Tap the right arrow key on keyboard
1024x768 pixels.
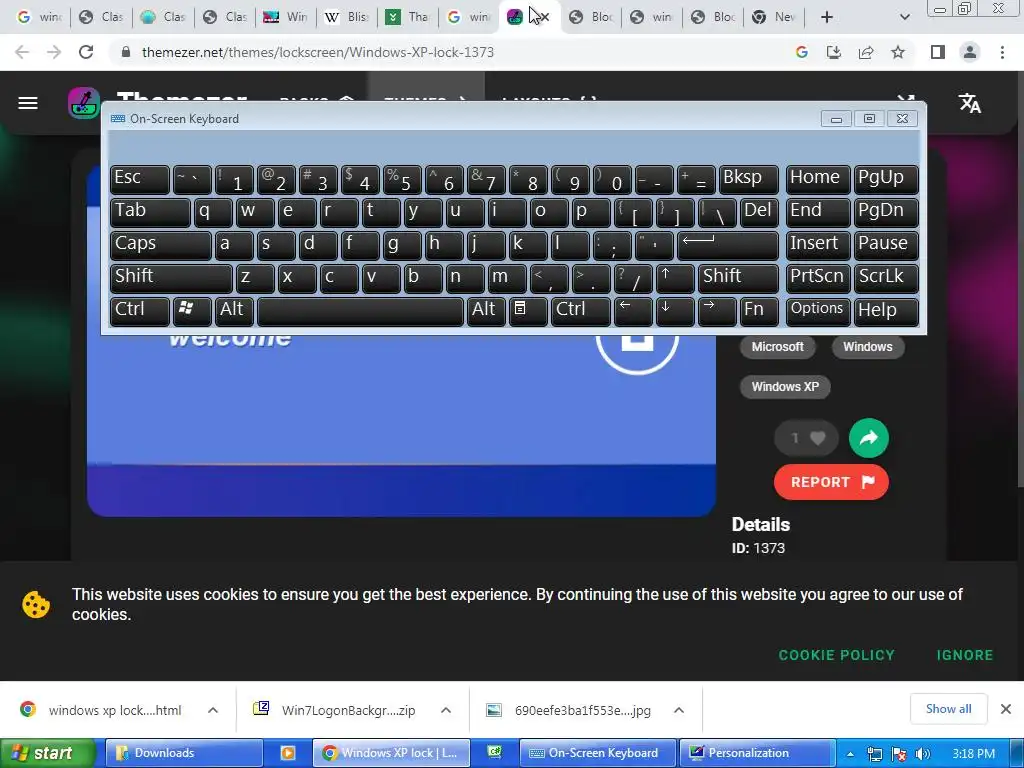[x=717, y=311]
